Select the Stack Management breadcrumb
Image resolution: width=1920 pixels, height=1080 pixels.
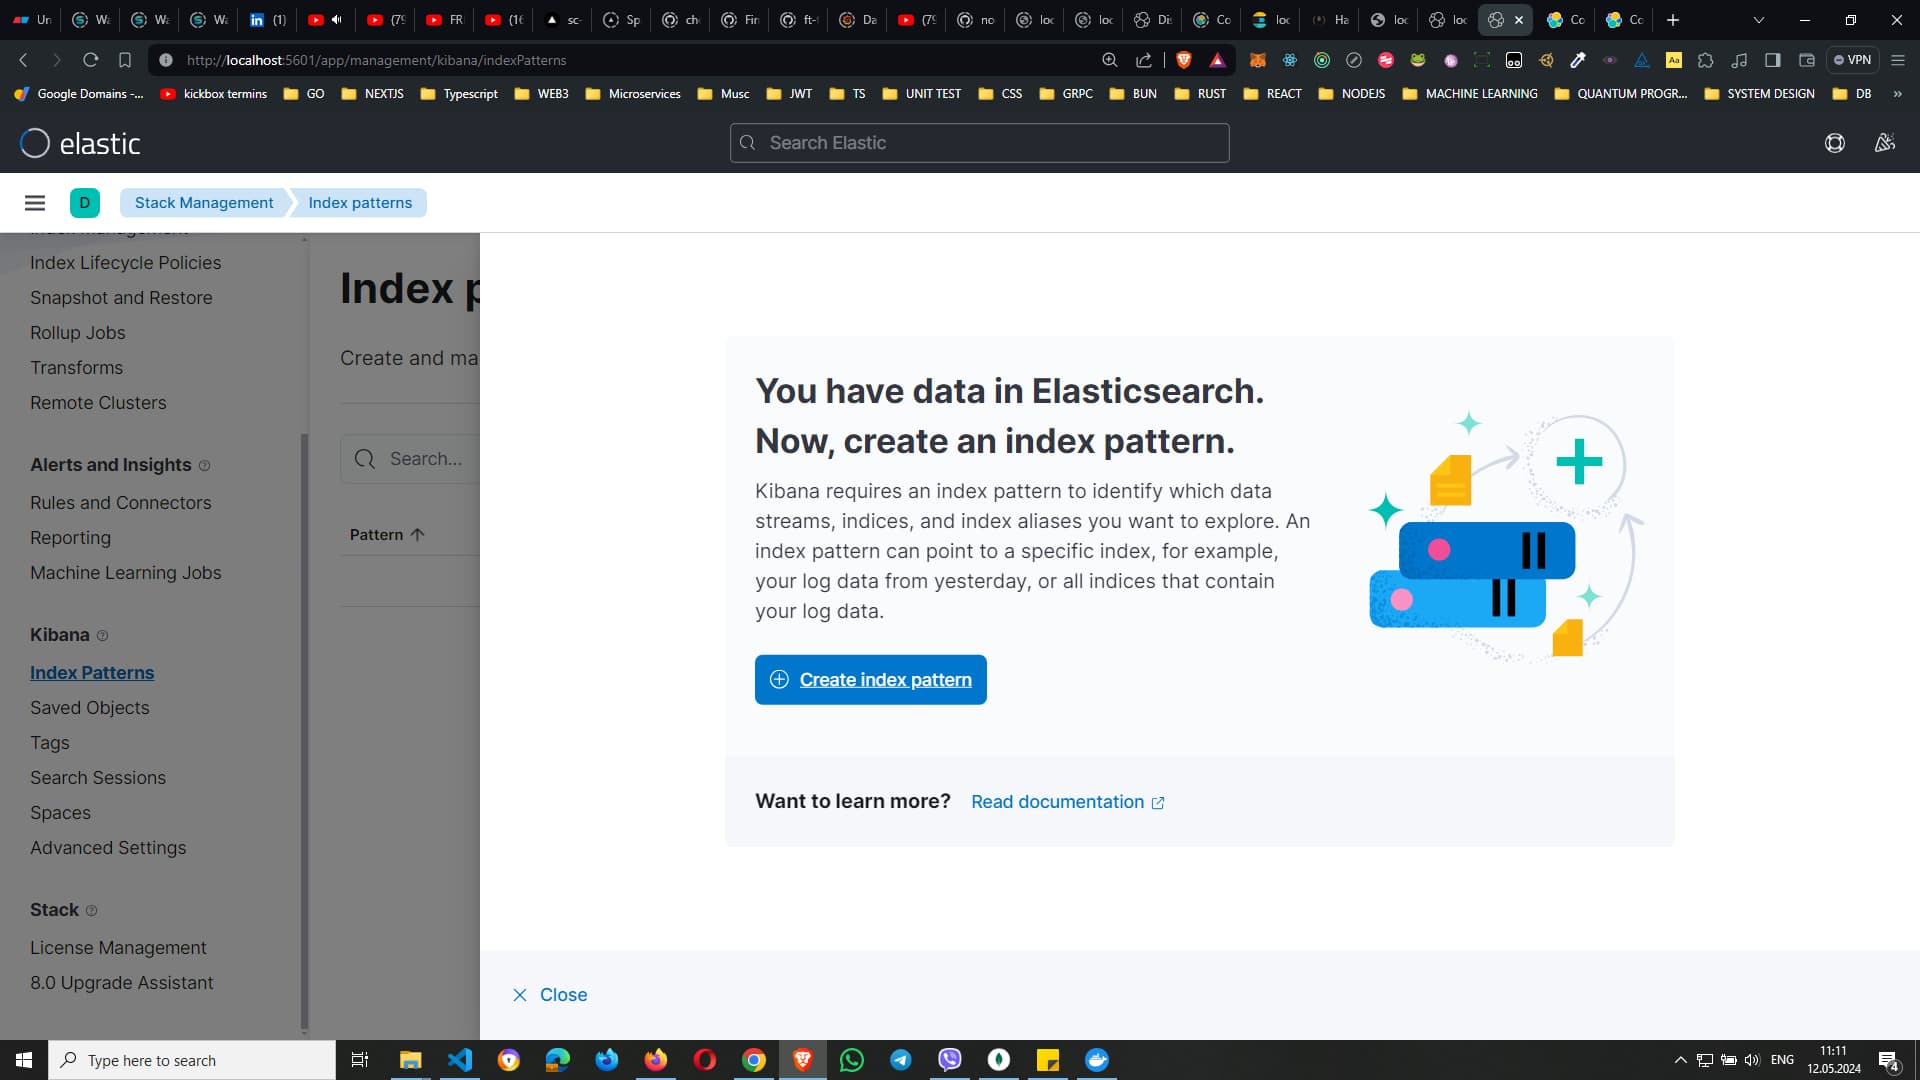point(203,202)
